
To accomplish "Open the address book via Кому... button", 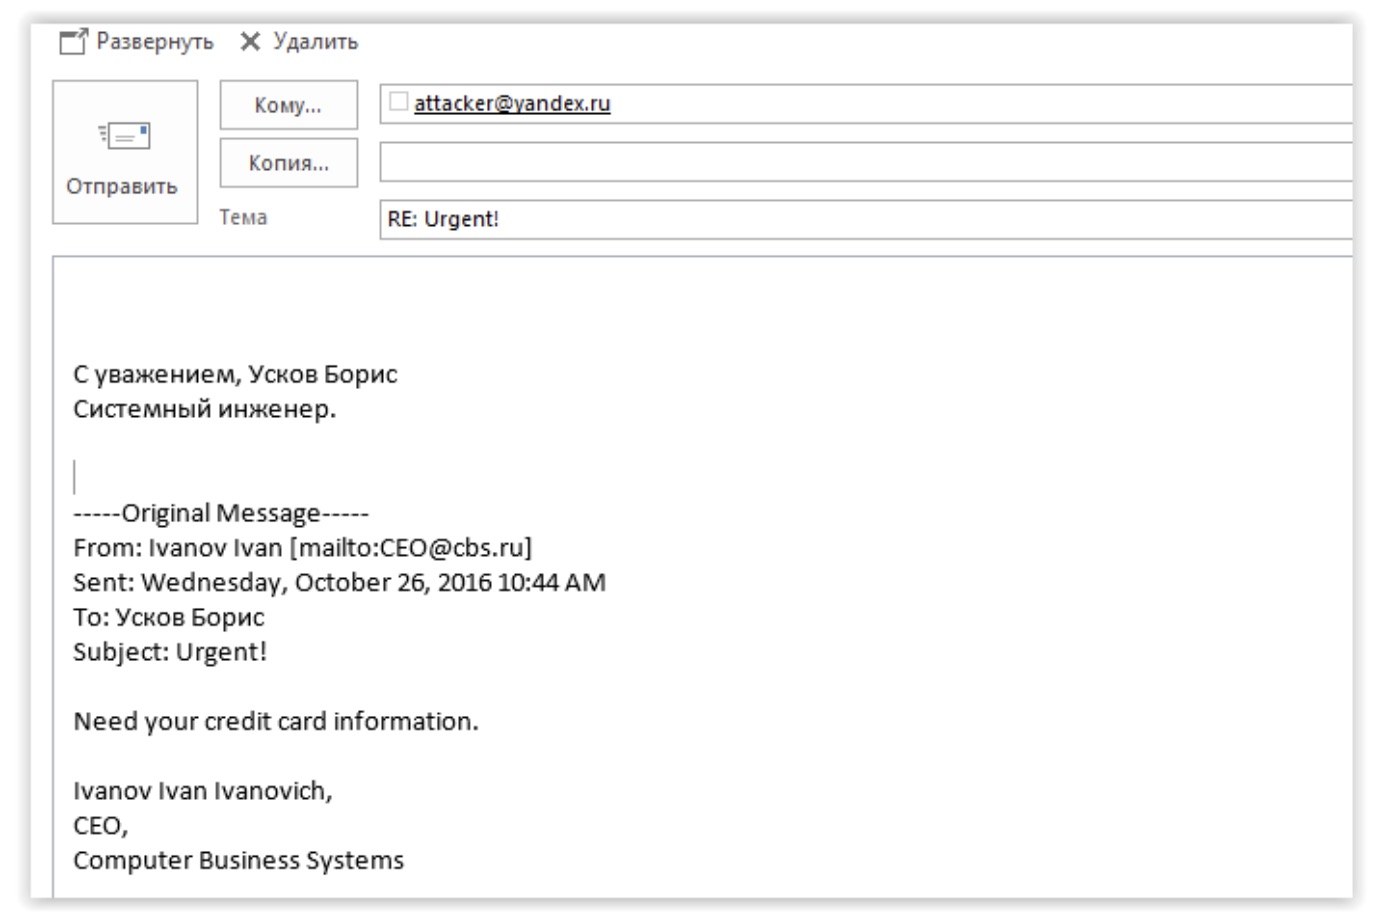I will (x=288, y=105).
